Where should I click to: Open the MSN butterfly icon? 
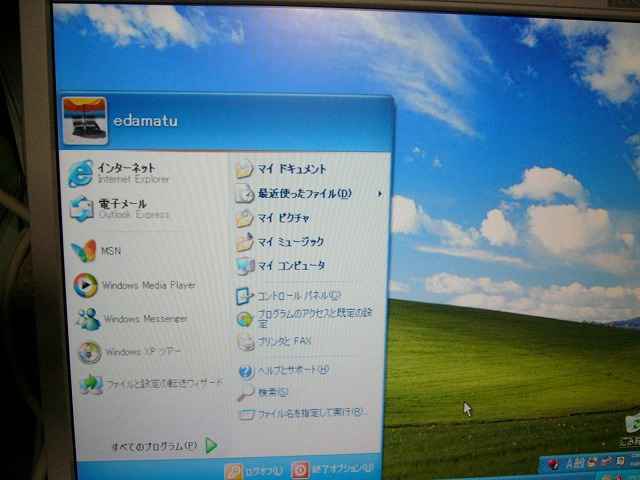pyautogui.click(x=84, y=251)
